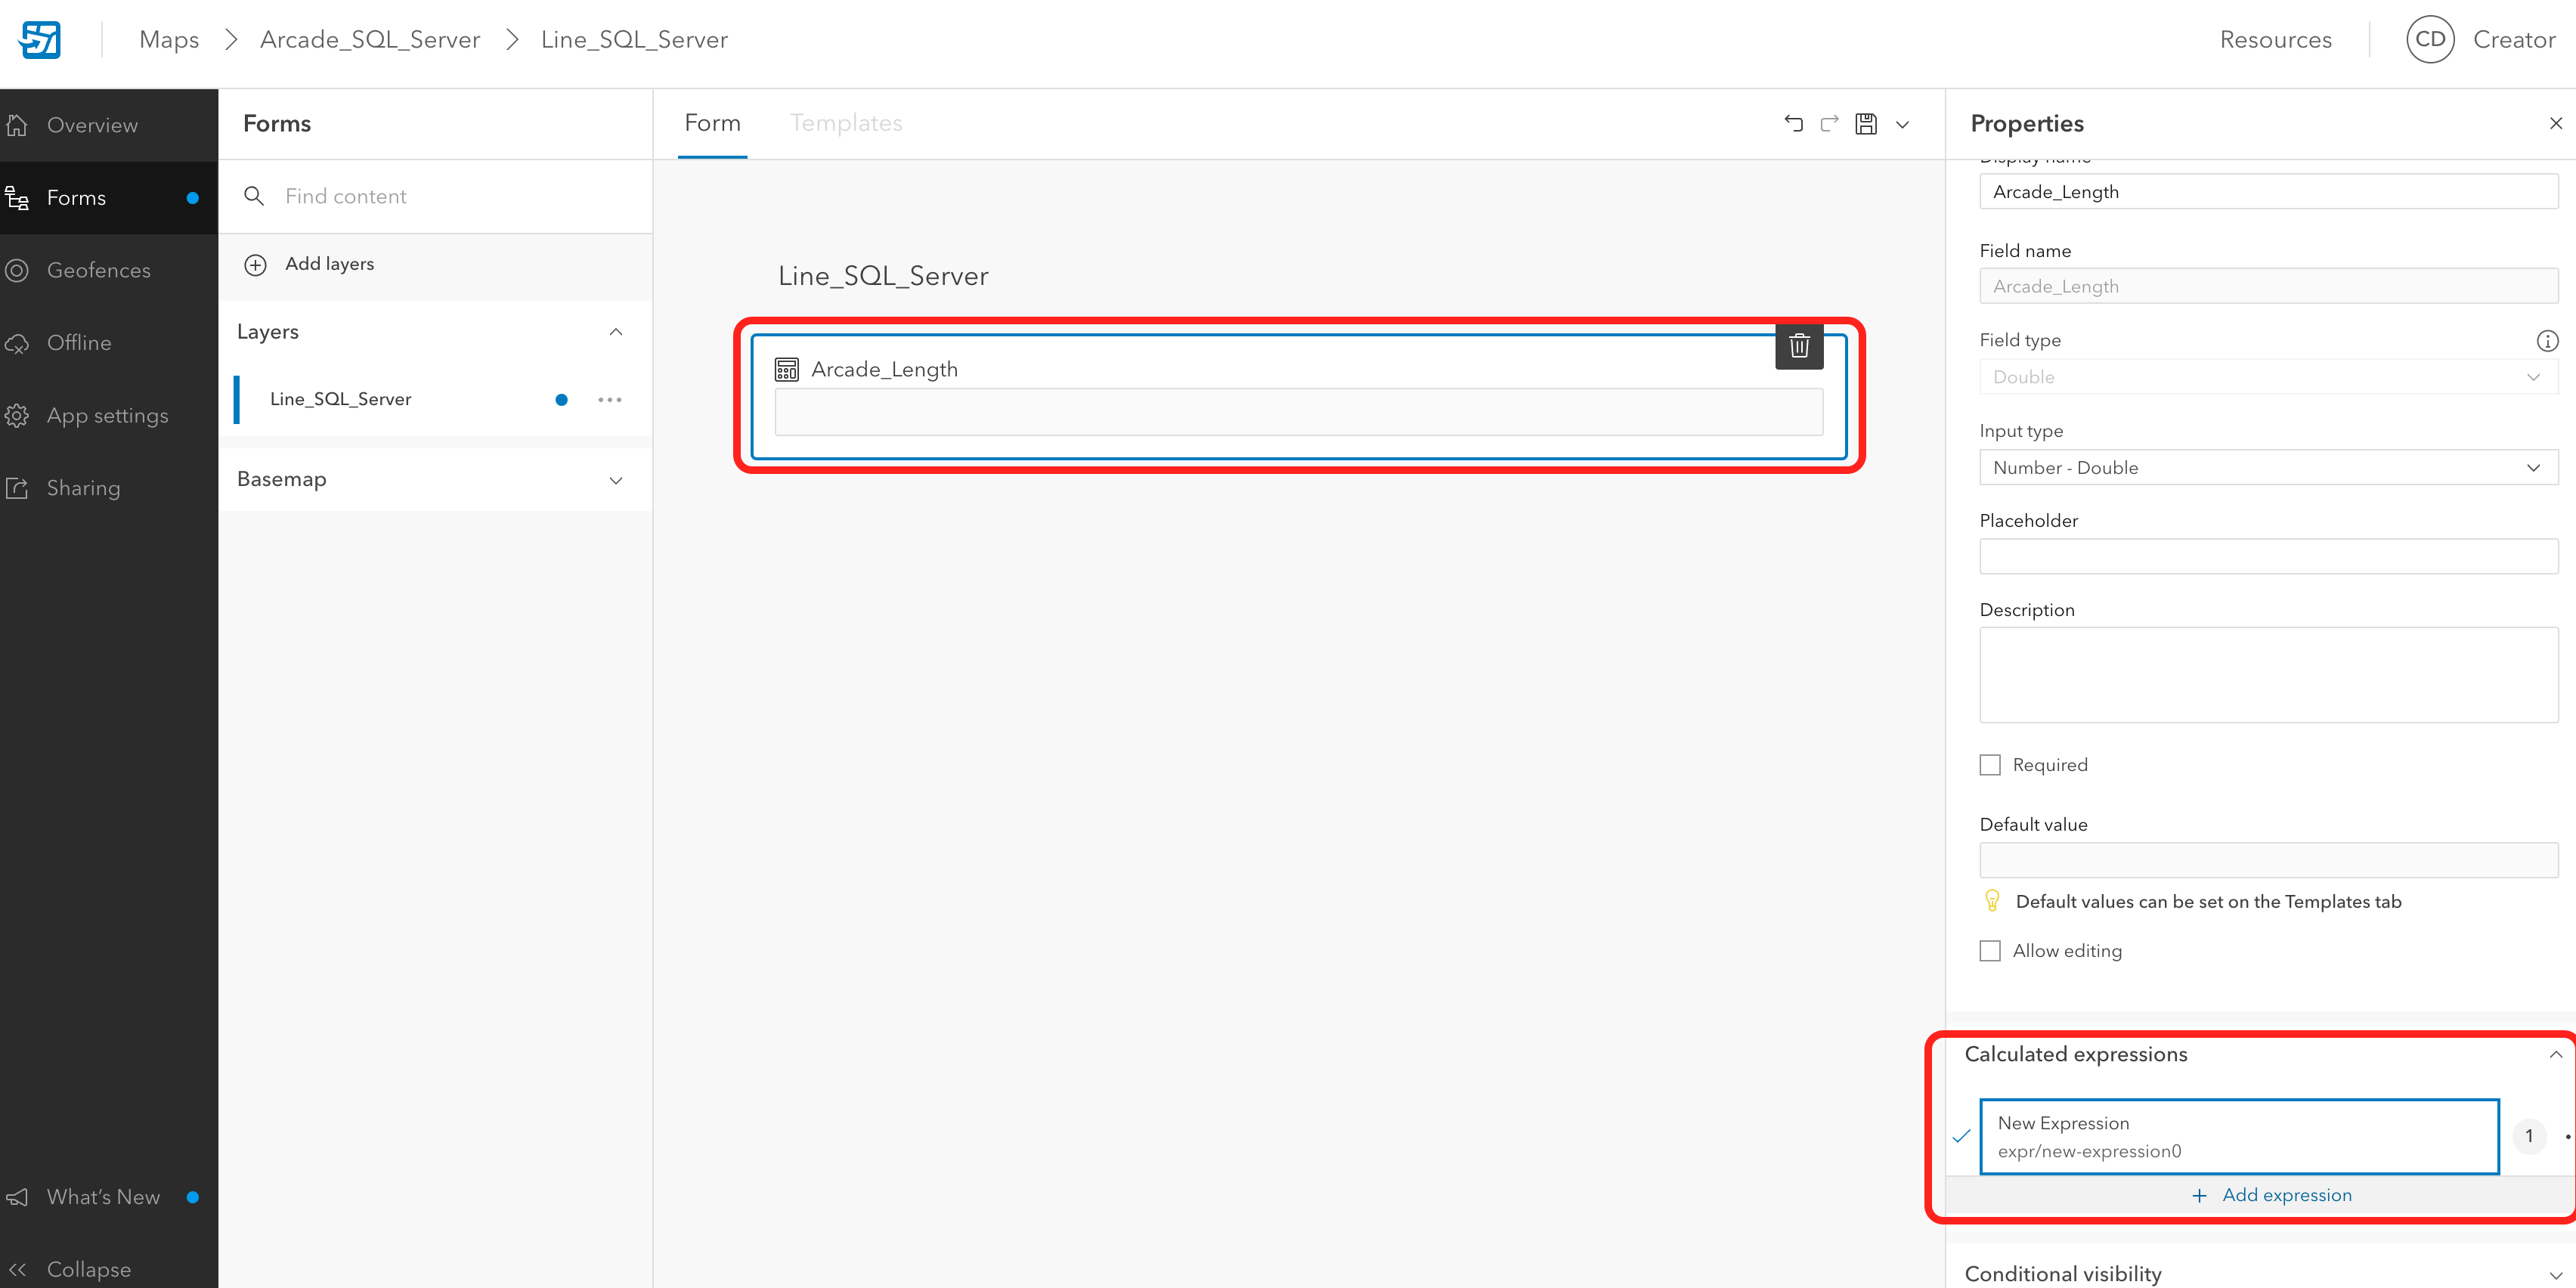Open the Input type Number - Double dropdown

tap(2268, 467)
